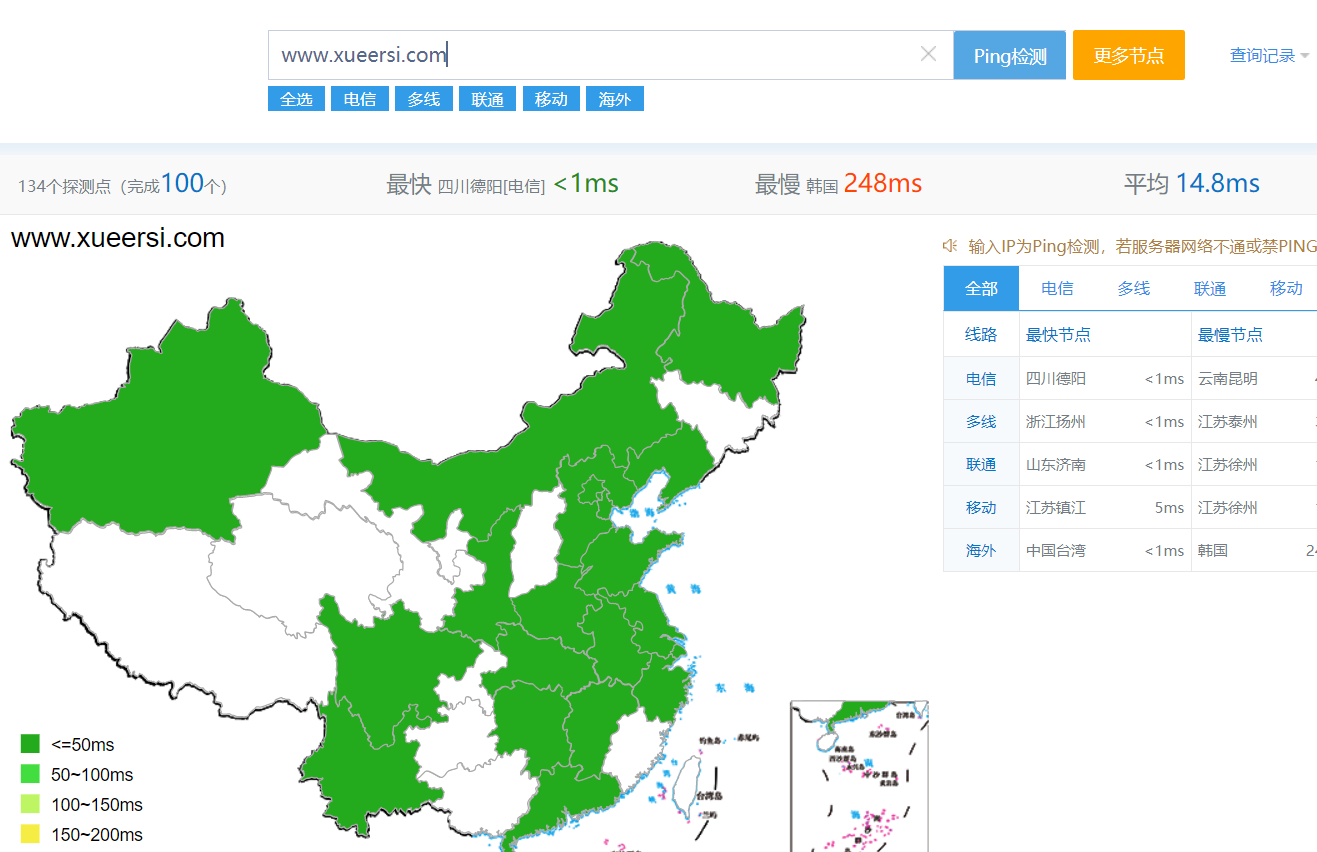Click the yellow 150~200ms legend swatch
This screenshot has height=852, width=1317.
30,834
